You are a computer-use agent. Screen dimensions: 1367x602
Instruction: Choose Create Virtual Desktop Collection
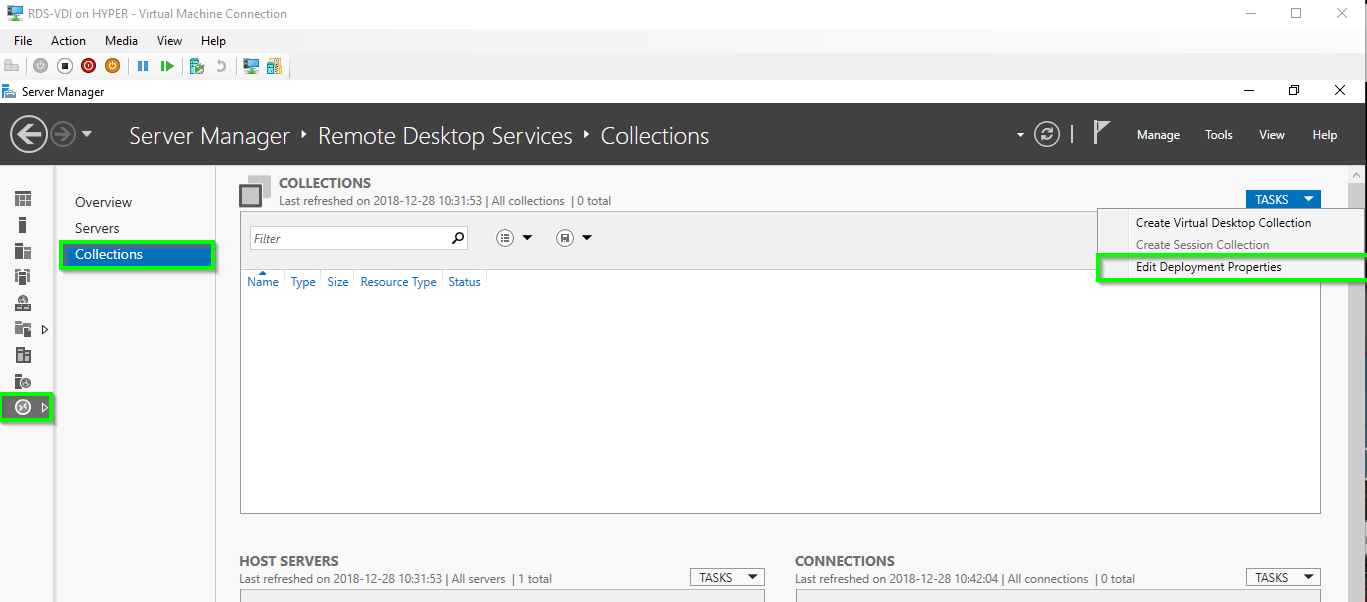tap(1223, 223)
